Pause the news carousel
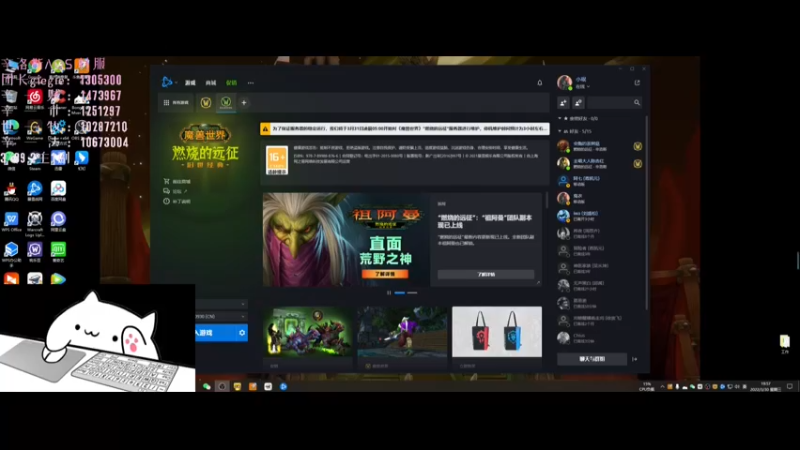The image size is (800, 450). [389, 293]
